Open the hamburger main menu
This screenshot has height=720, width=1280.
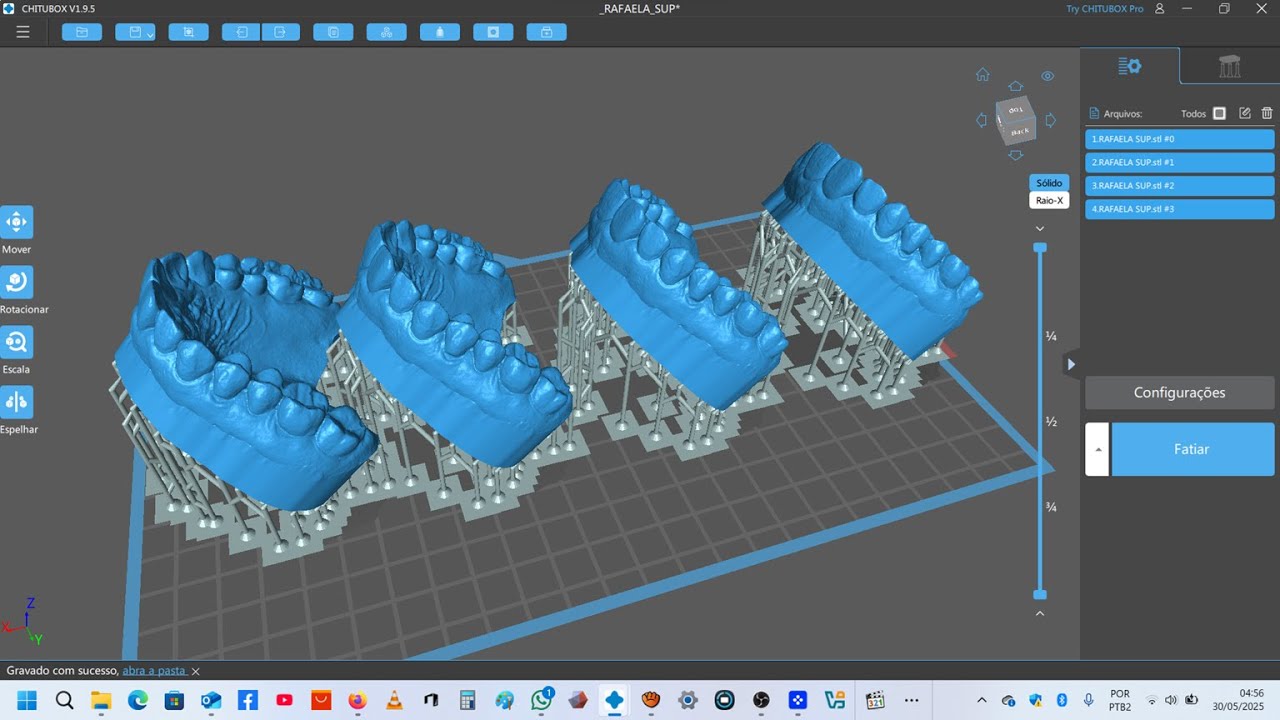point(23,32)
